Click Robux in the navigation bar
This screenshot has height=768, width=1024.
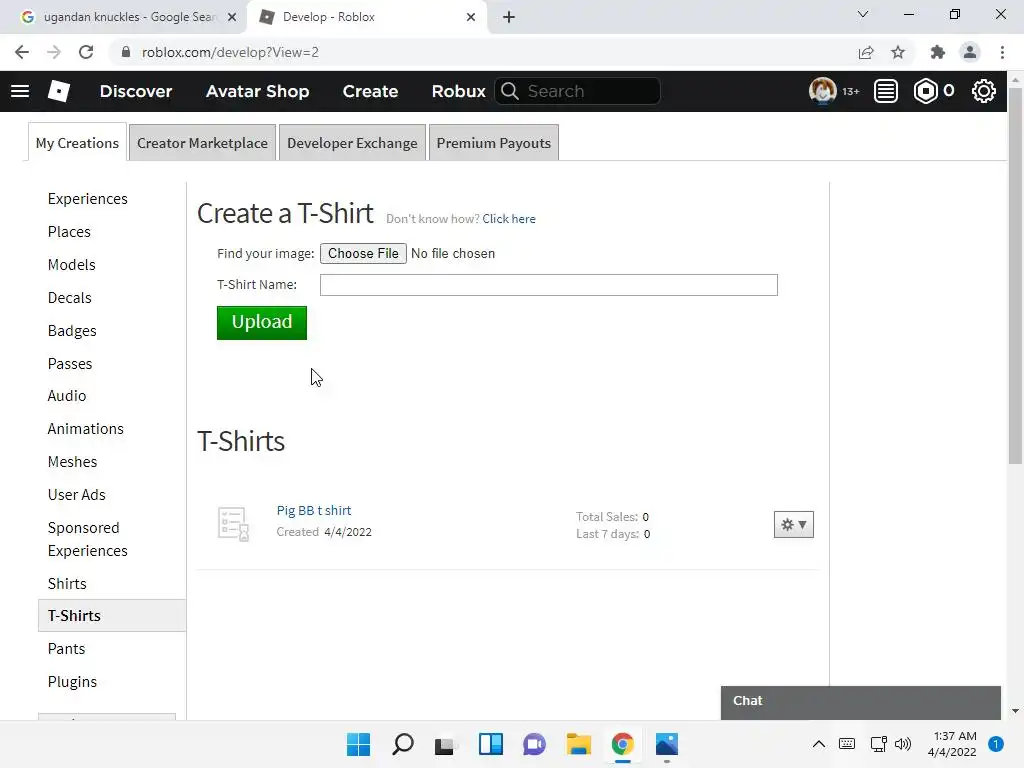(x=458, y=91)
